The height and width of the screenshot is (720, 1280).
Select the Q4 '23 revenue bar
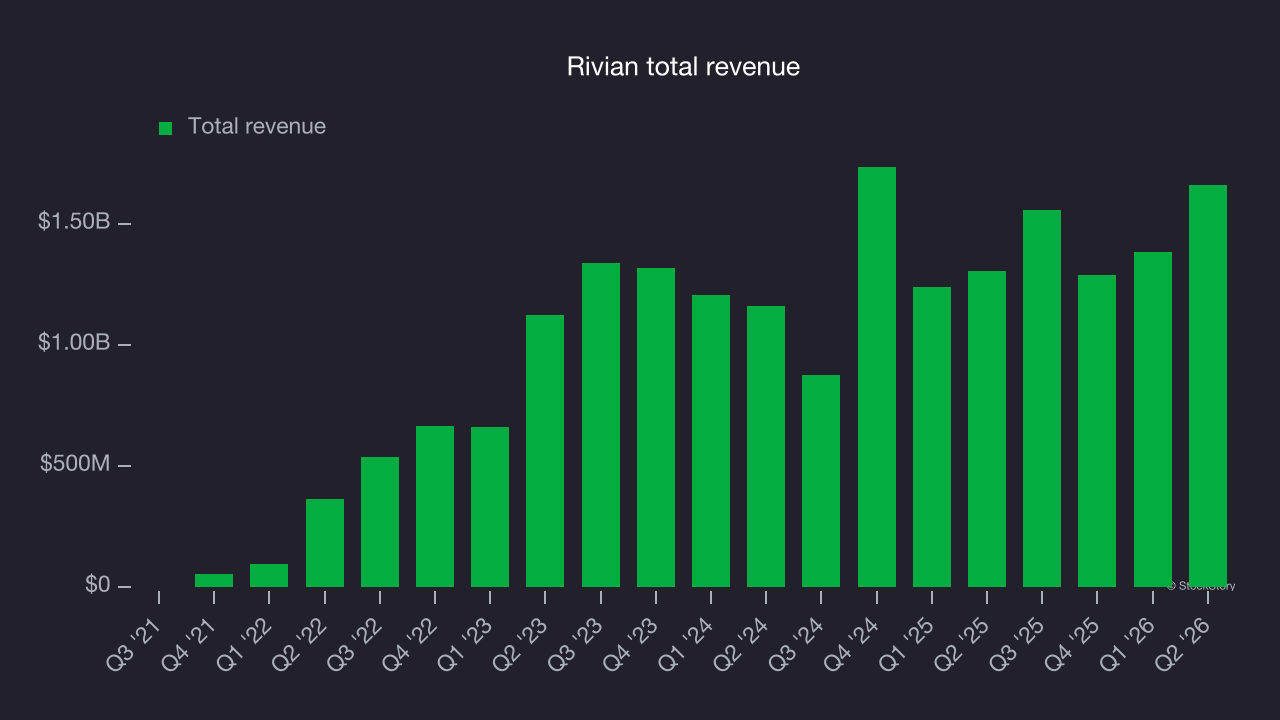pos(656,427)
